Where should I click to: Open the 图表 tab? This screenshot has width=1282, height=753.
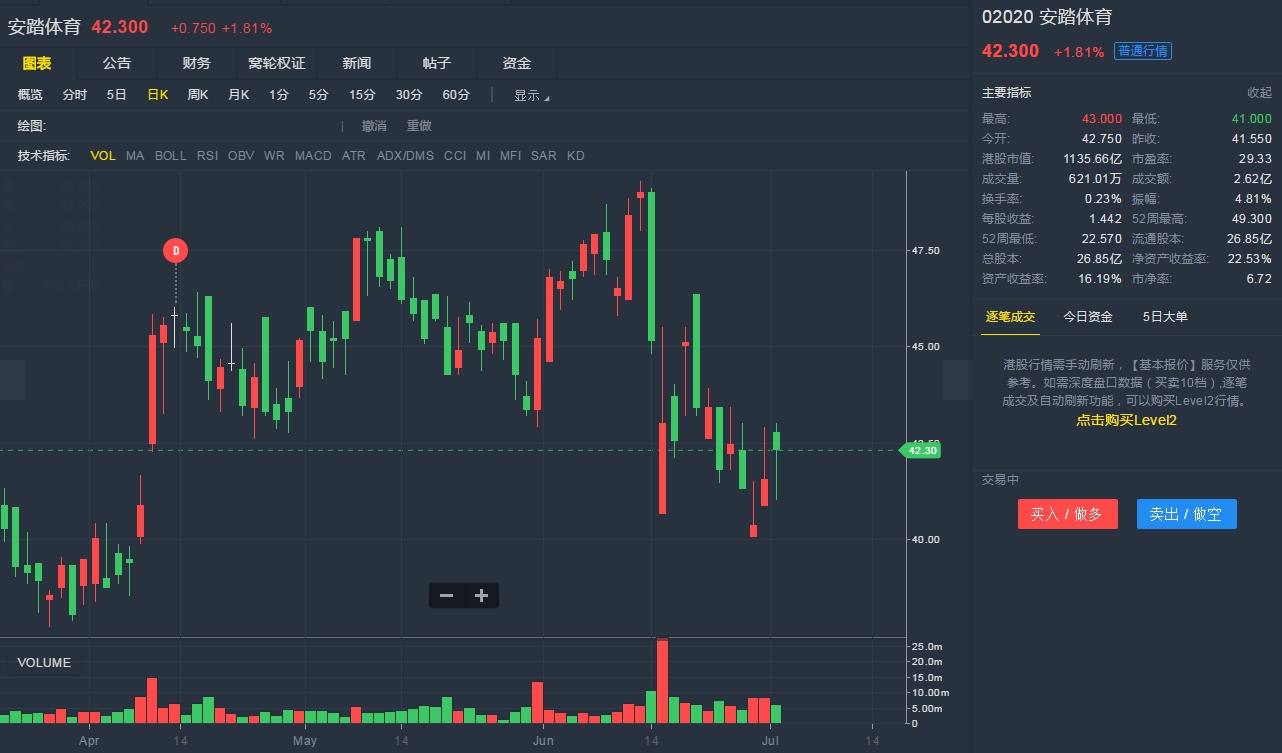37,63
